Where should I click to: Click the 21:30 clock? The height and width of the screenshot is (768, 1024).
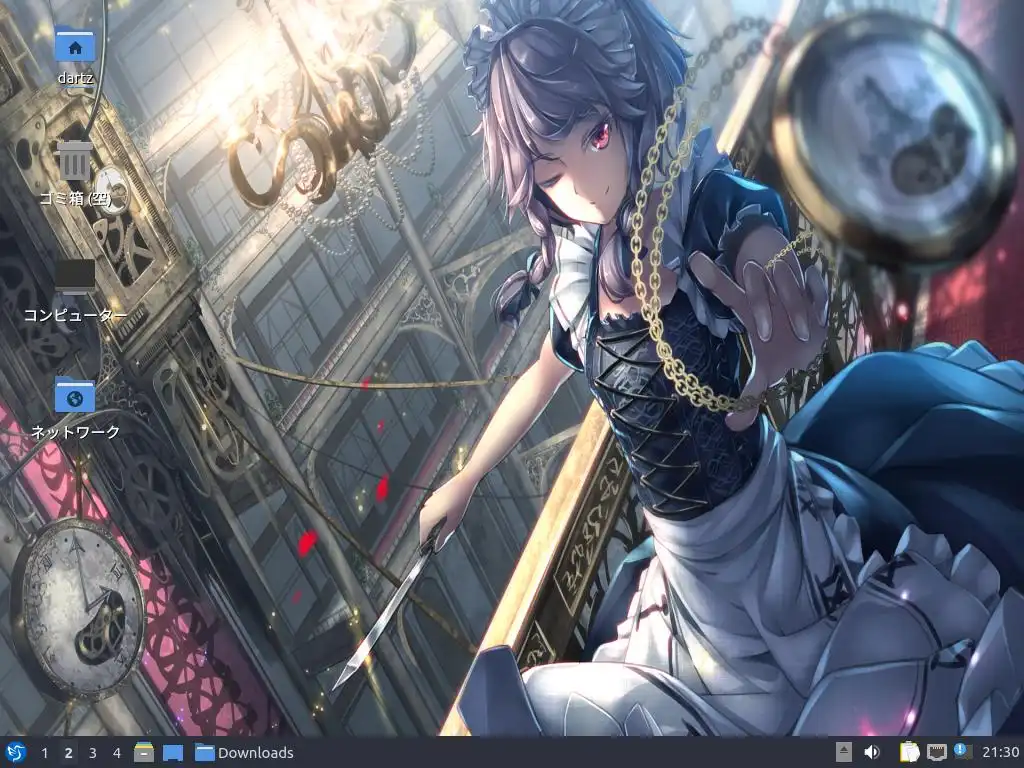pyautogui.click(x=1000, y=752)
